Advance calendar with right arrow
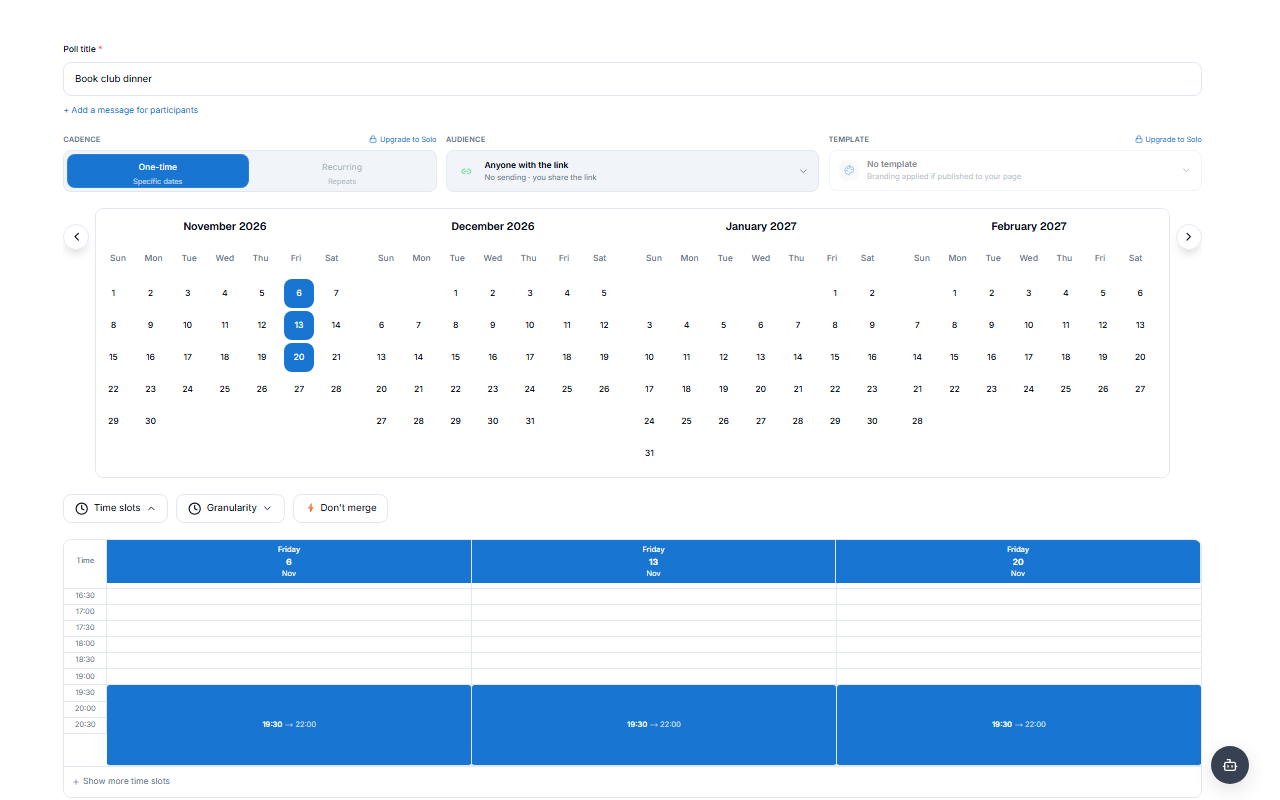Image resolution: width=1280 pixels, height=800 pixels. 1188,237
